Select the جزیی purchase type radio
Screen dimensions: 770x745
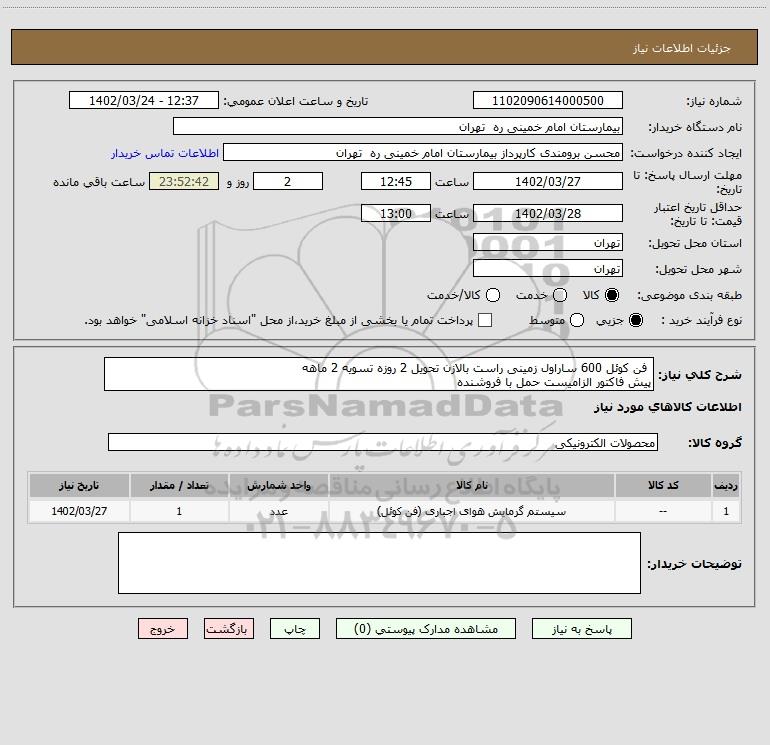636,320
